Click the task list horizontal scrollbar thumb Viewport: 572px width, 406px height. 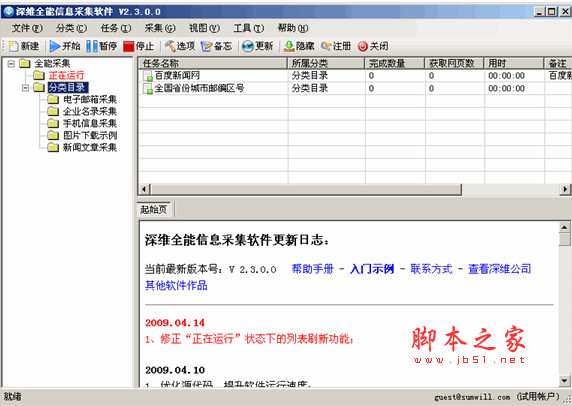pyautogui.click(x=306, y=189)
